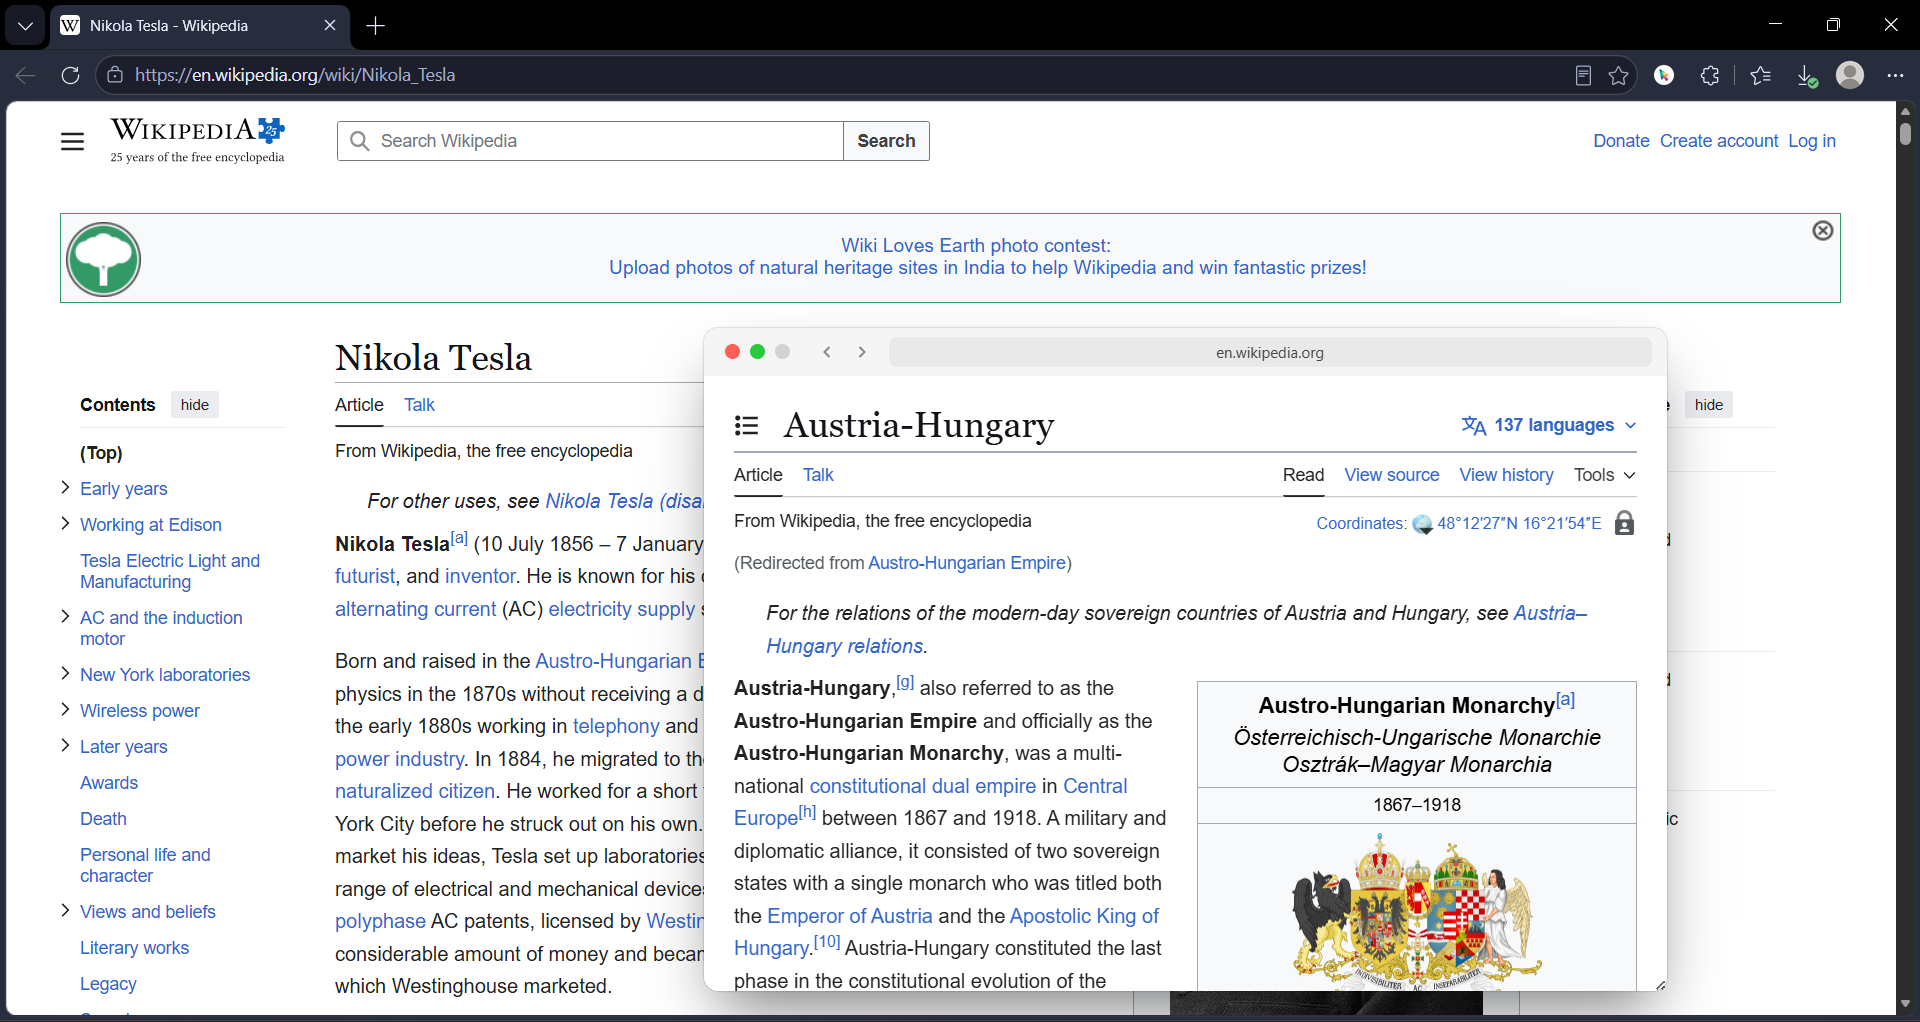Click the Create account link

[x=1719, y=141]
